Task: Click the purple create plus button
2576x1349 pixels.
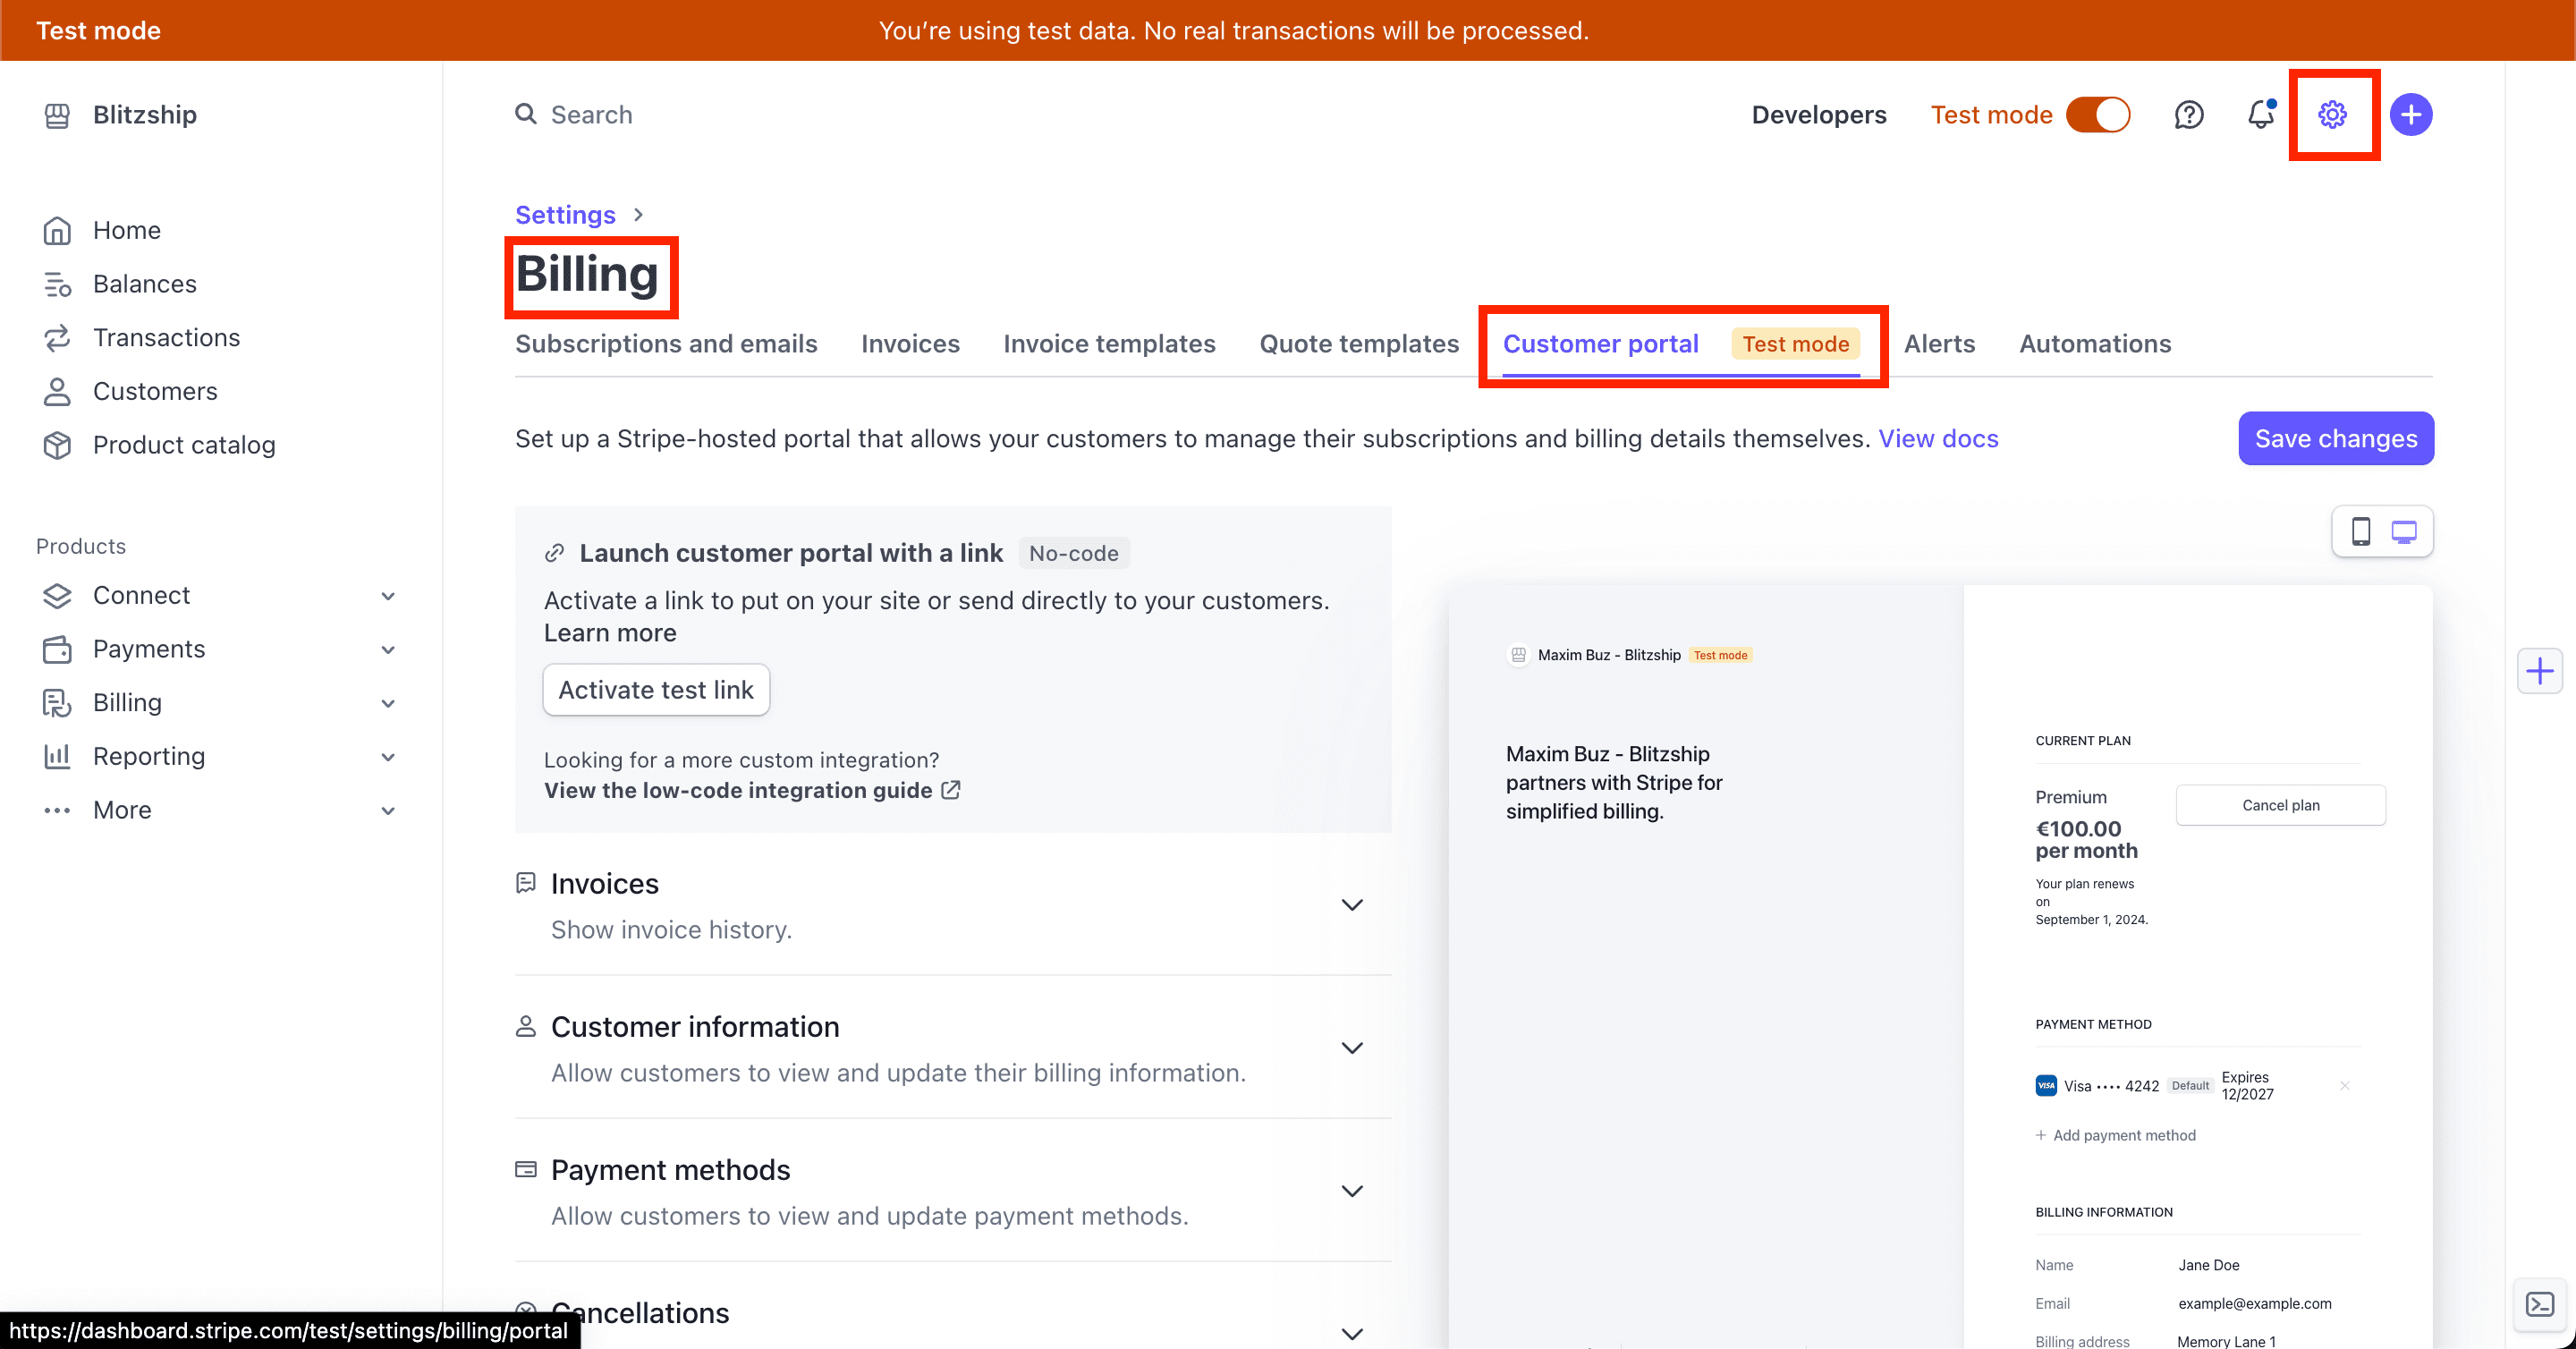Action: click(2411, 114)
